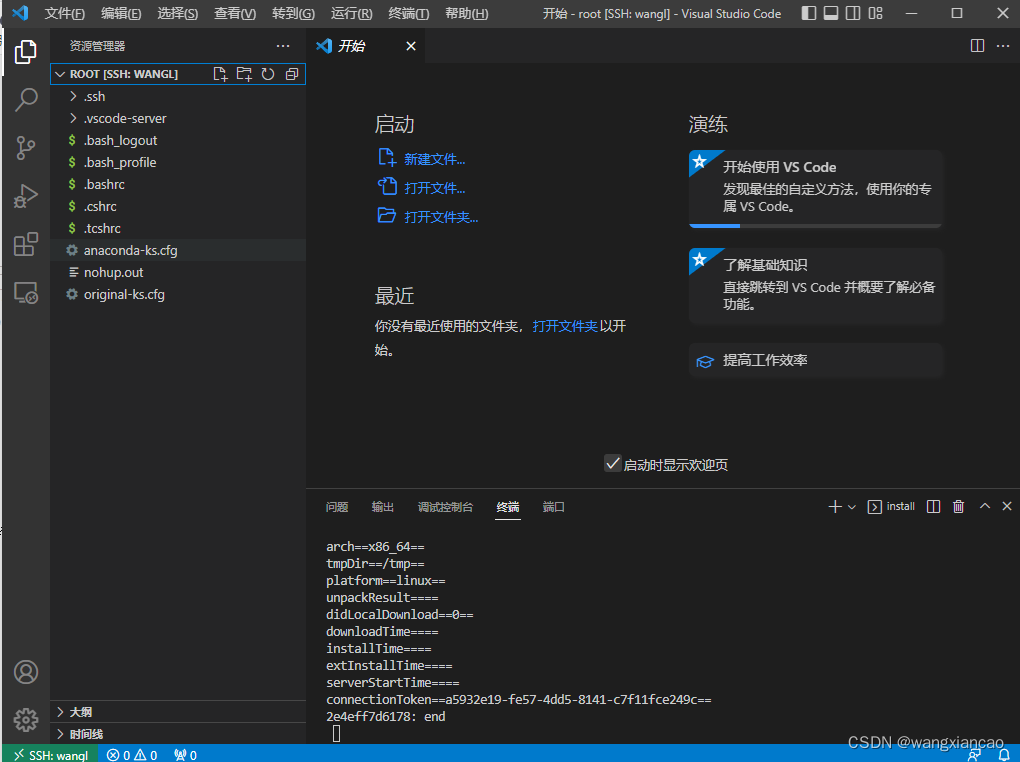Expand the .vscode-server folder

178,118
